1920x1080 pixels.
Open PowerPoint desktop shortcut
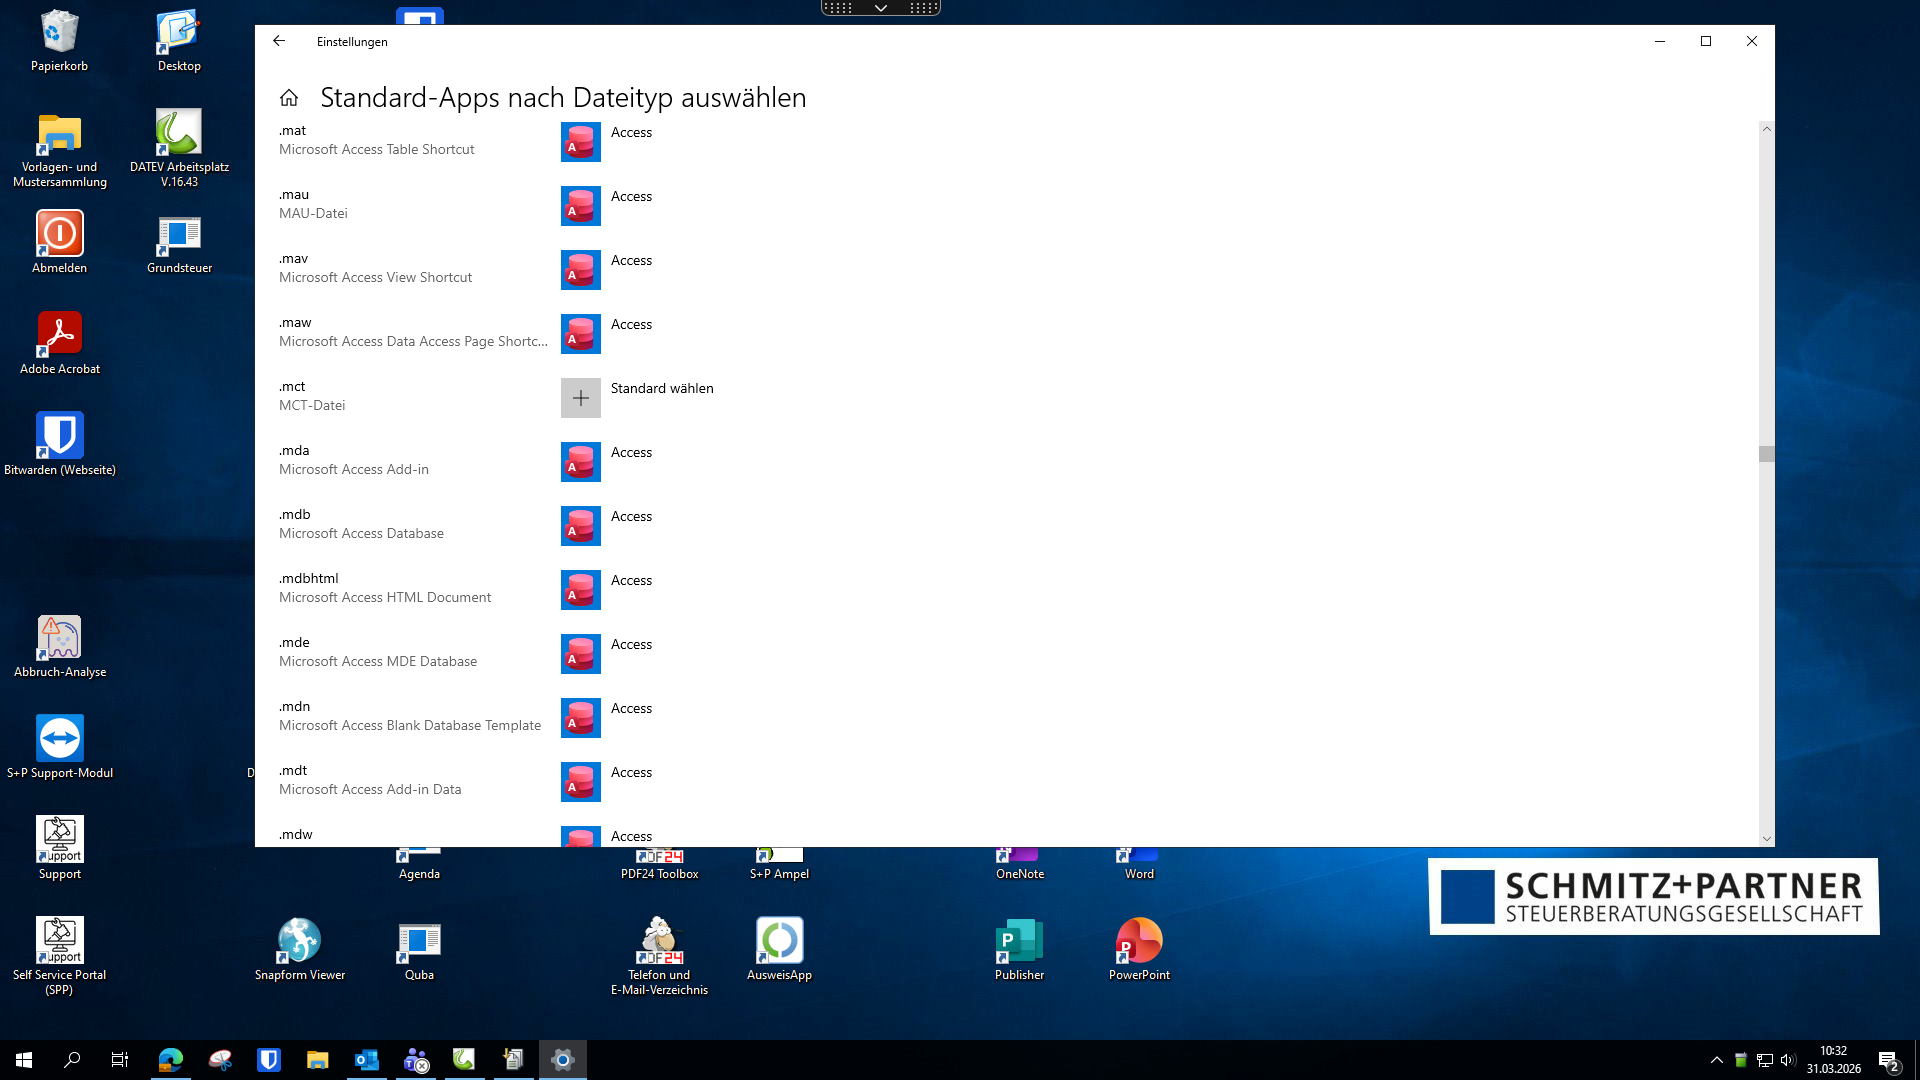pyautogui.click(x=1139, y=942)
